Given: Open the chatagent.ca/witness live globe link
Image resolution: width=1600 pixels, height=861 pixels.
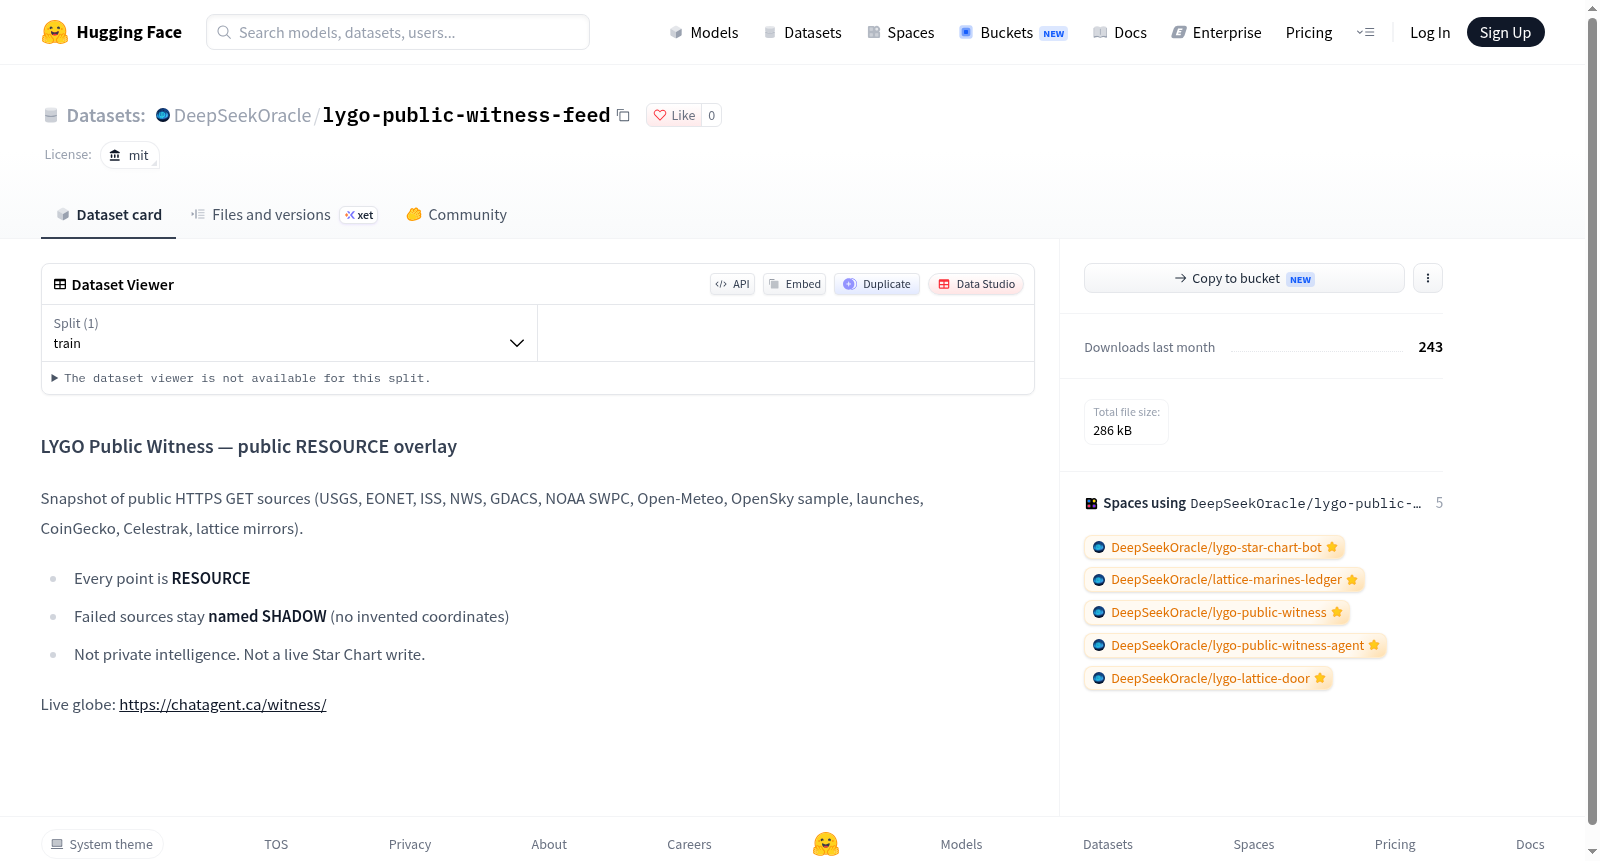Looking at the screenshot, I should [x=223, y=704].
